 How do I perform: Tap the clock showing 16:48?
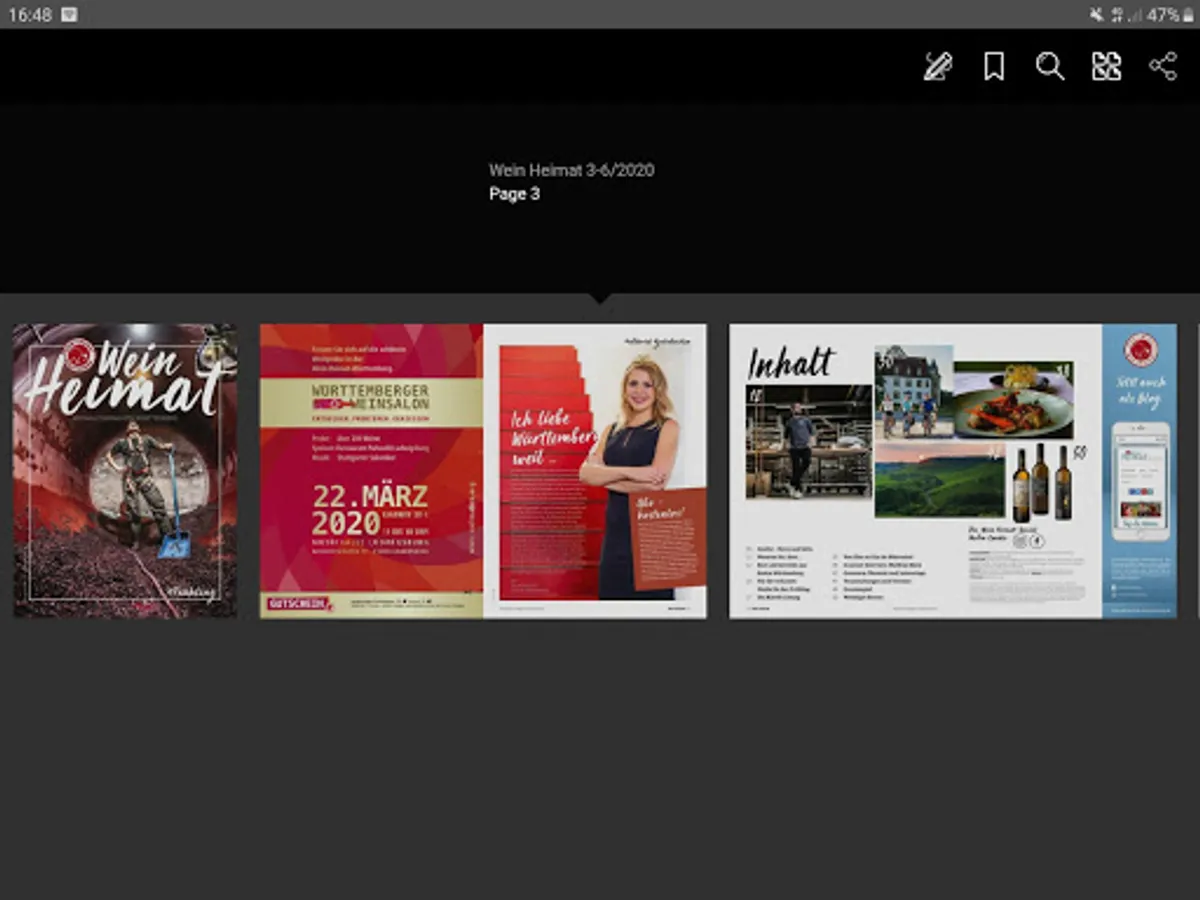30,15
